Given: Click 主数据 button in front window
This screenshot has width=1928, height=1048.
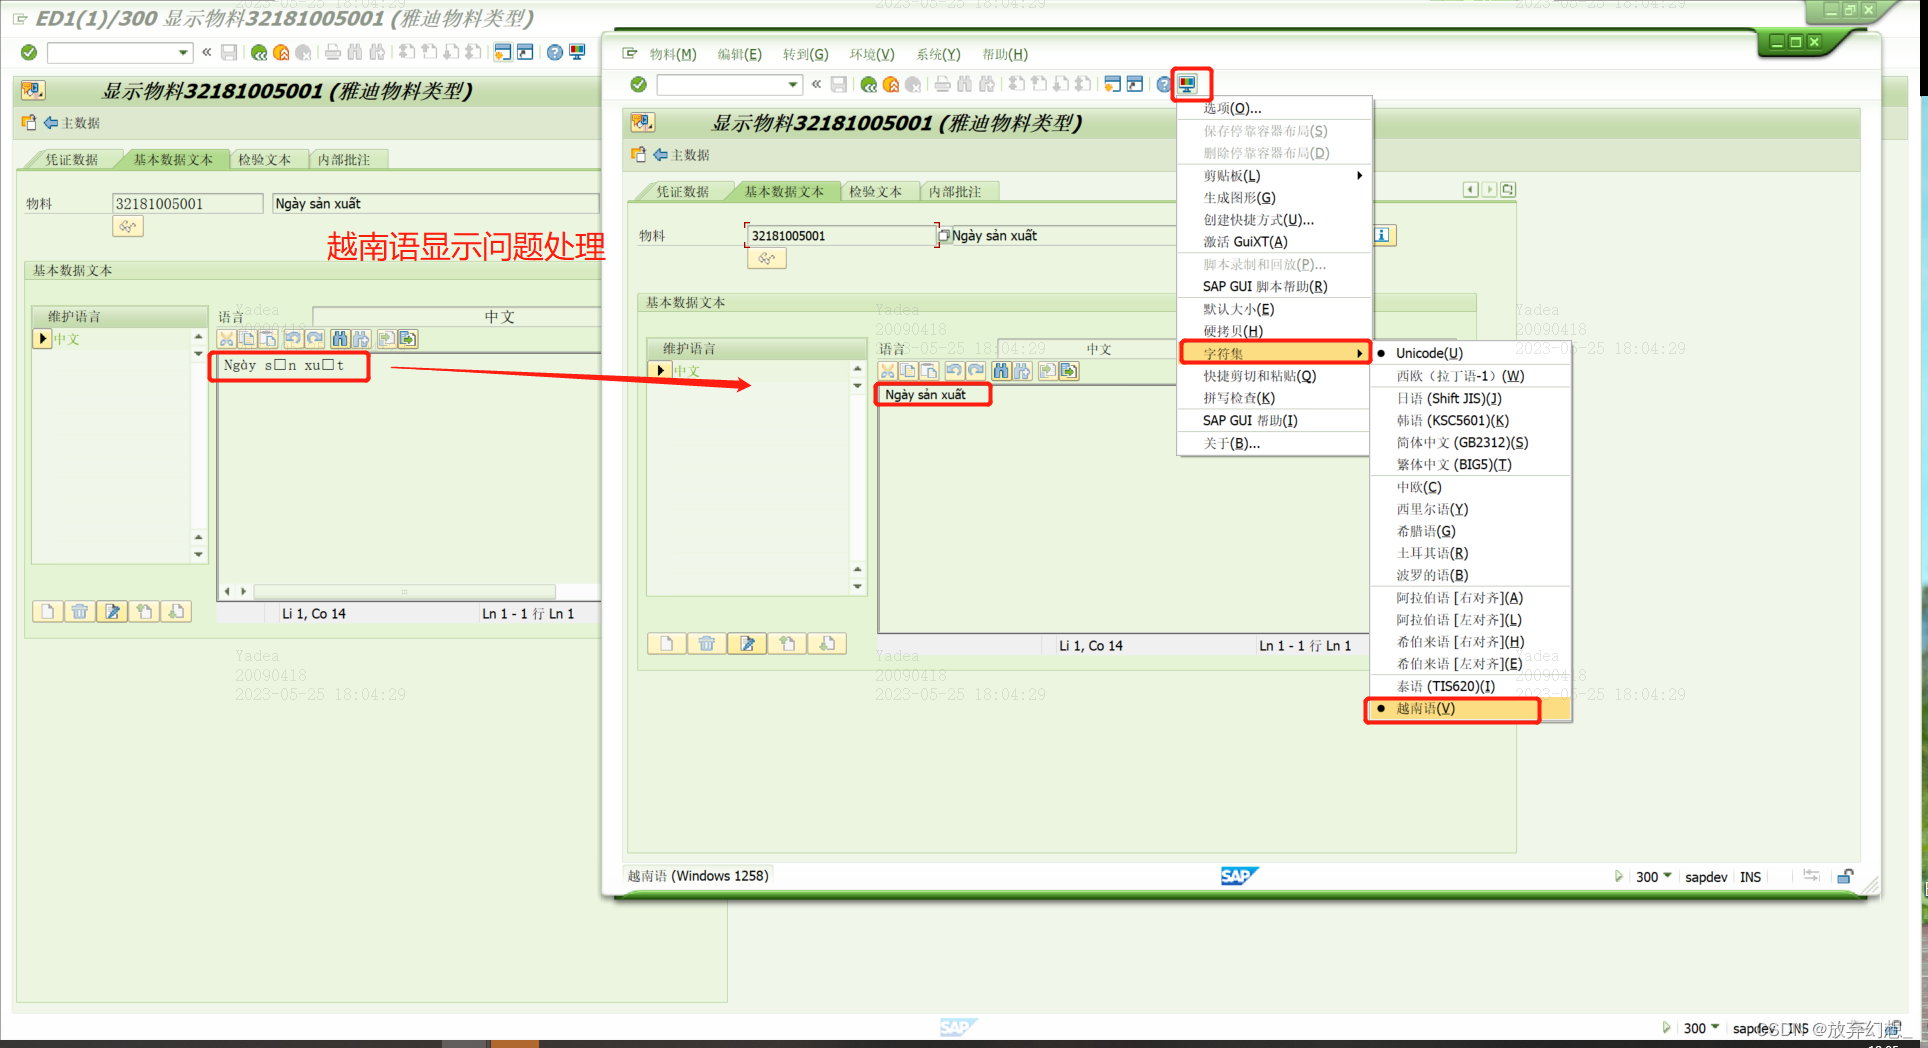Looking at the screenshot, I should click(681, 155).
